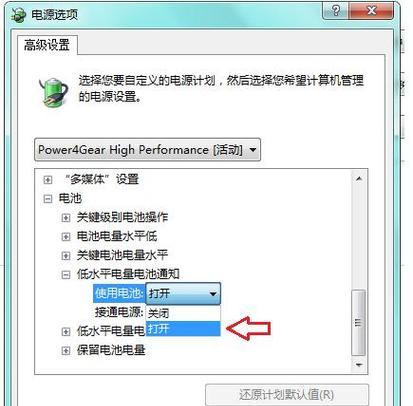413x406 pixels.
Task: Expand 关键电池电量水平 node
Action: point(66,255)
